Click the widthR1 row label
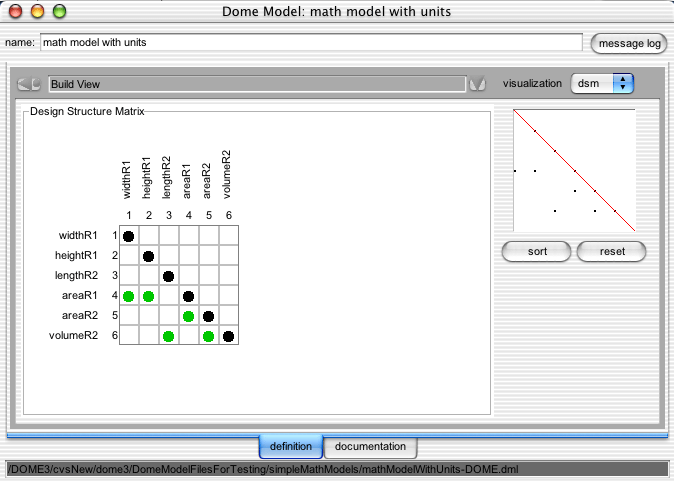The height and width of the screenshot is (482, 674). point(78,235)
